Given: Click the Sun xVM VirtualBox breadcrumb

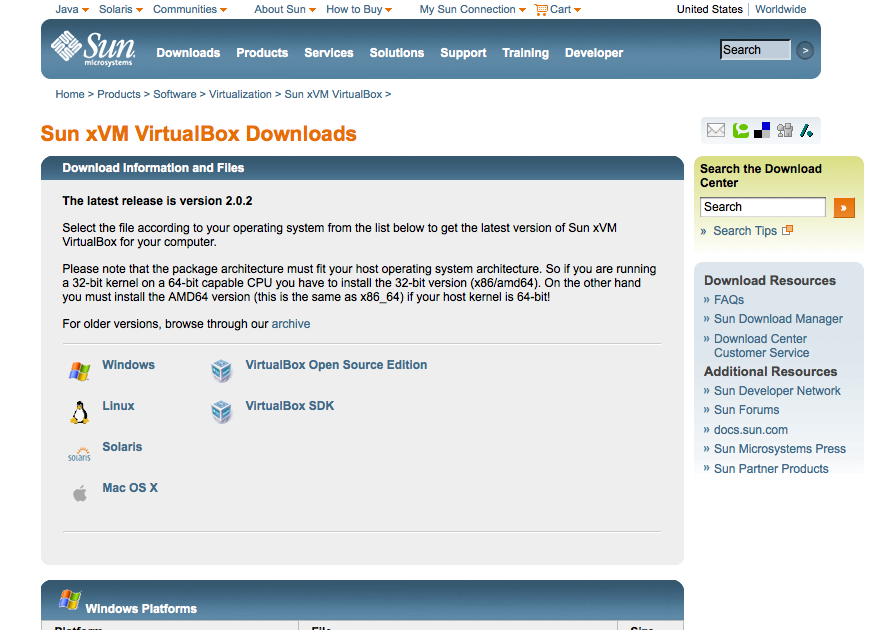Looking at the screenshot, I should pos(333,94).
